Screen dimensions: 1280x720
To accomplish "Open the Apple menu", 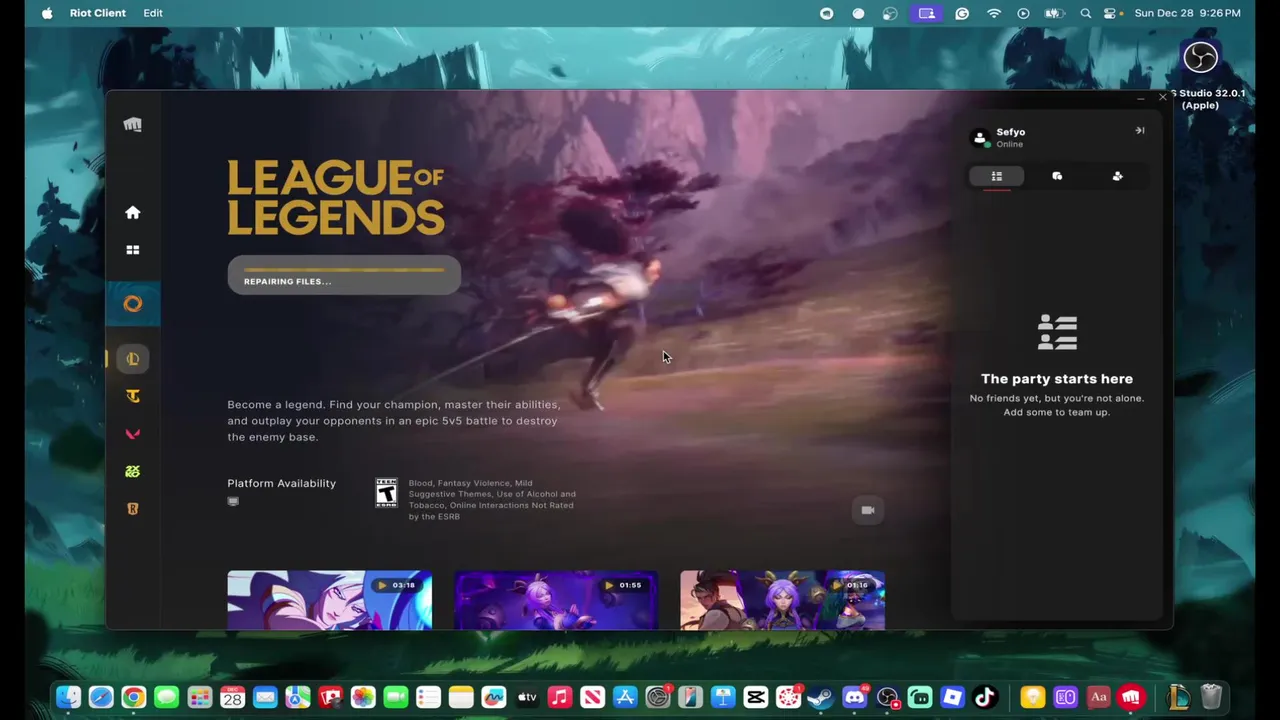I will point(47,13).
